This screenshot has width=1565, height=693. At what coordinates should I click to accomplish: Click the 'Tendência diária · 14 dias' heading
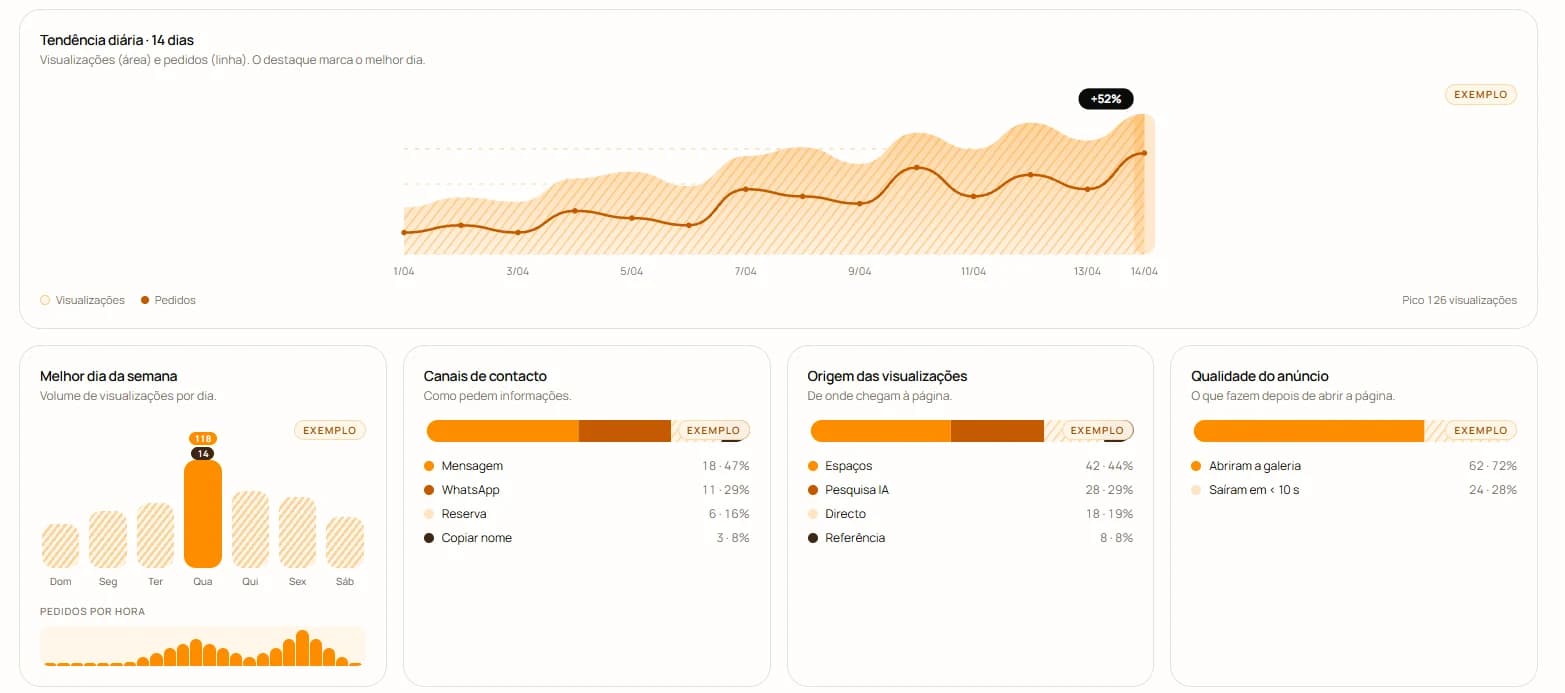coord(117,40)
